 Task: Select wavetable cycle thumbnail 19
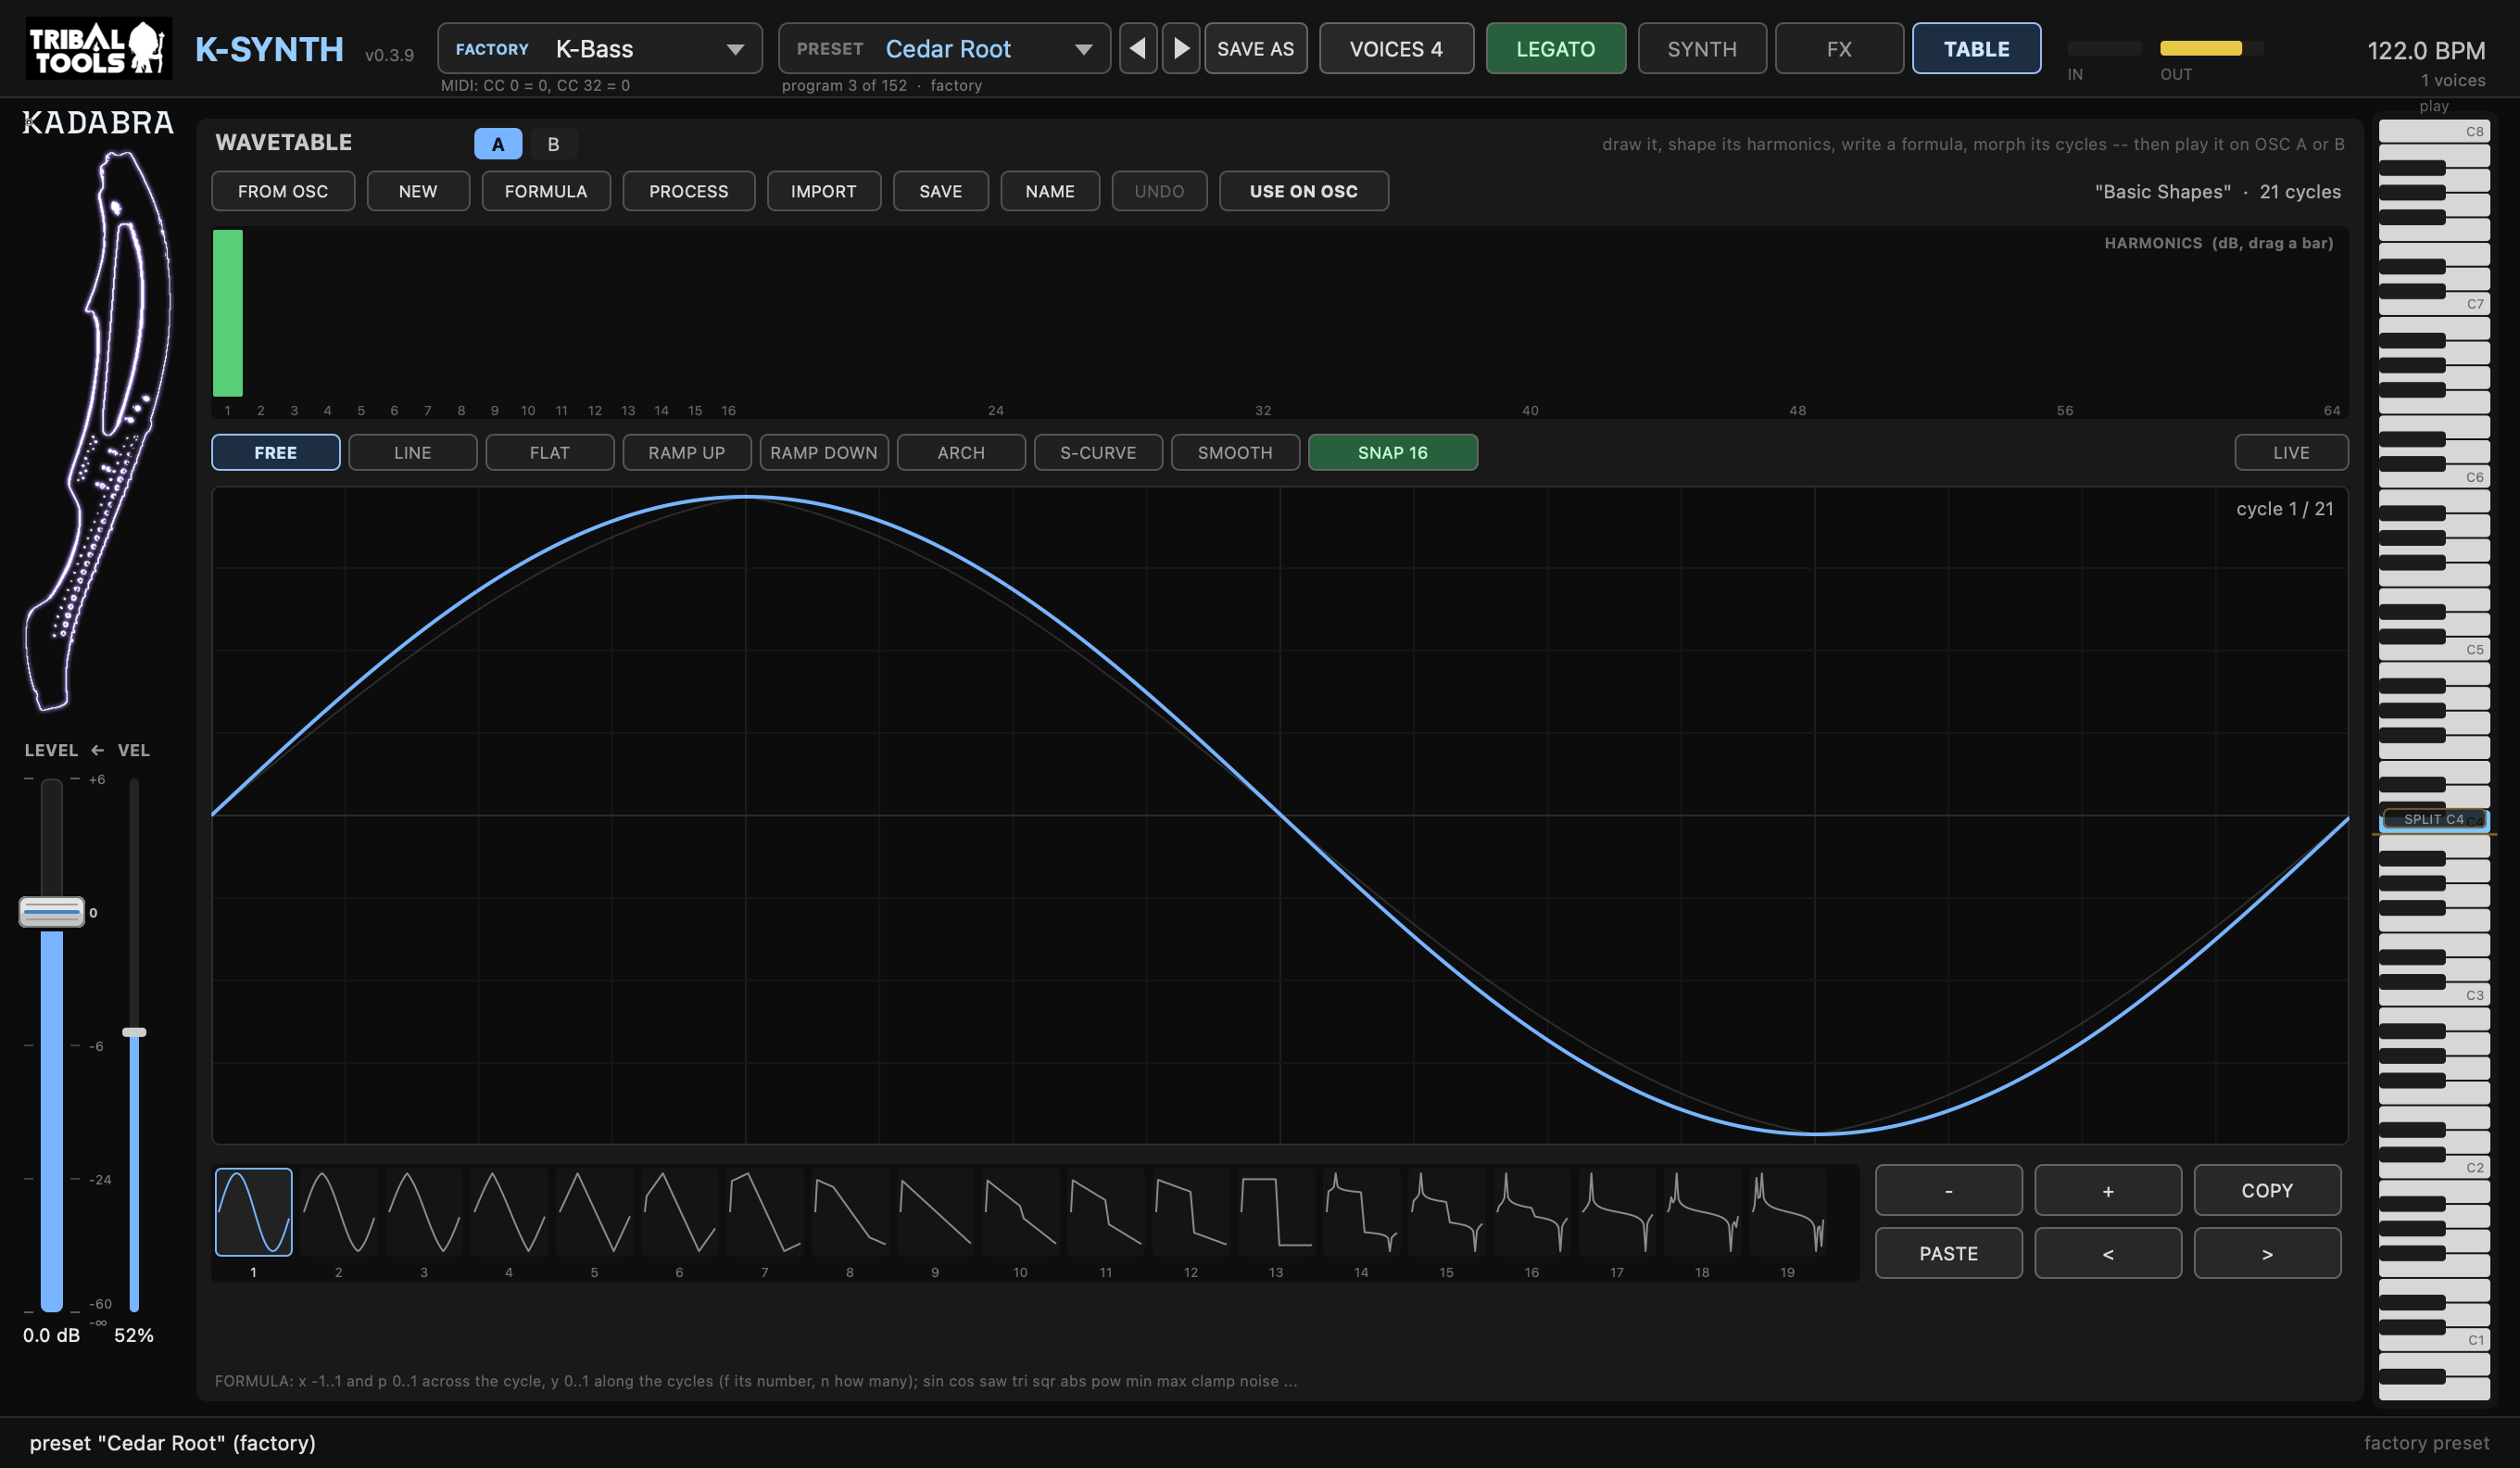click(1787, 1211)
